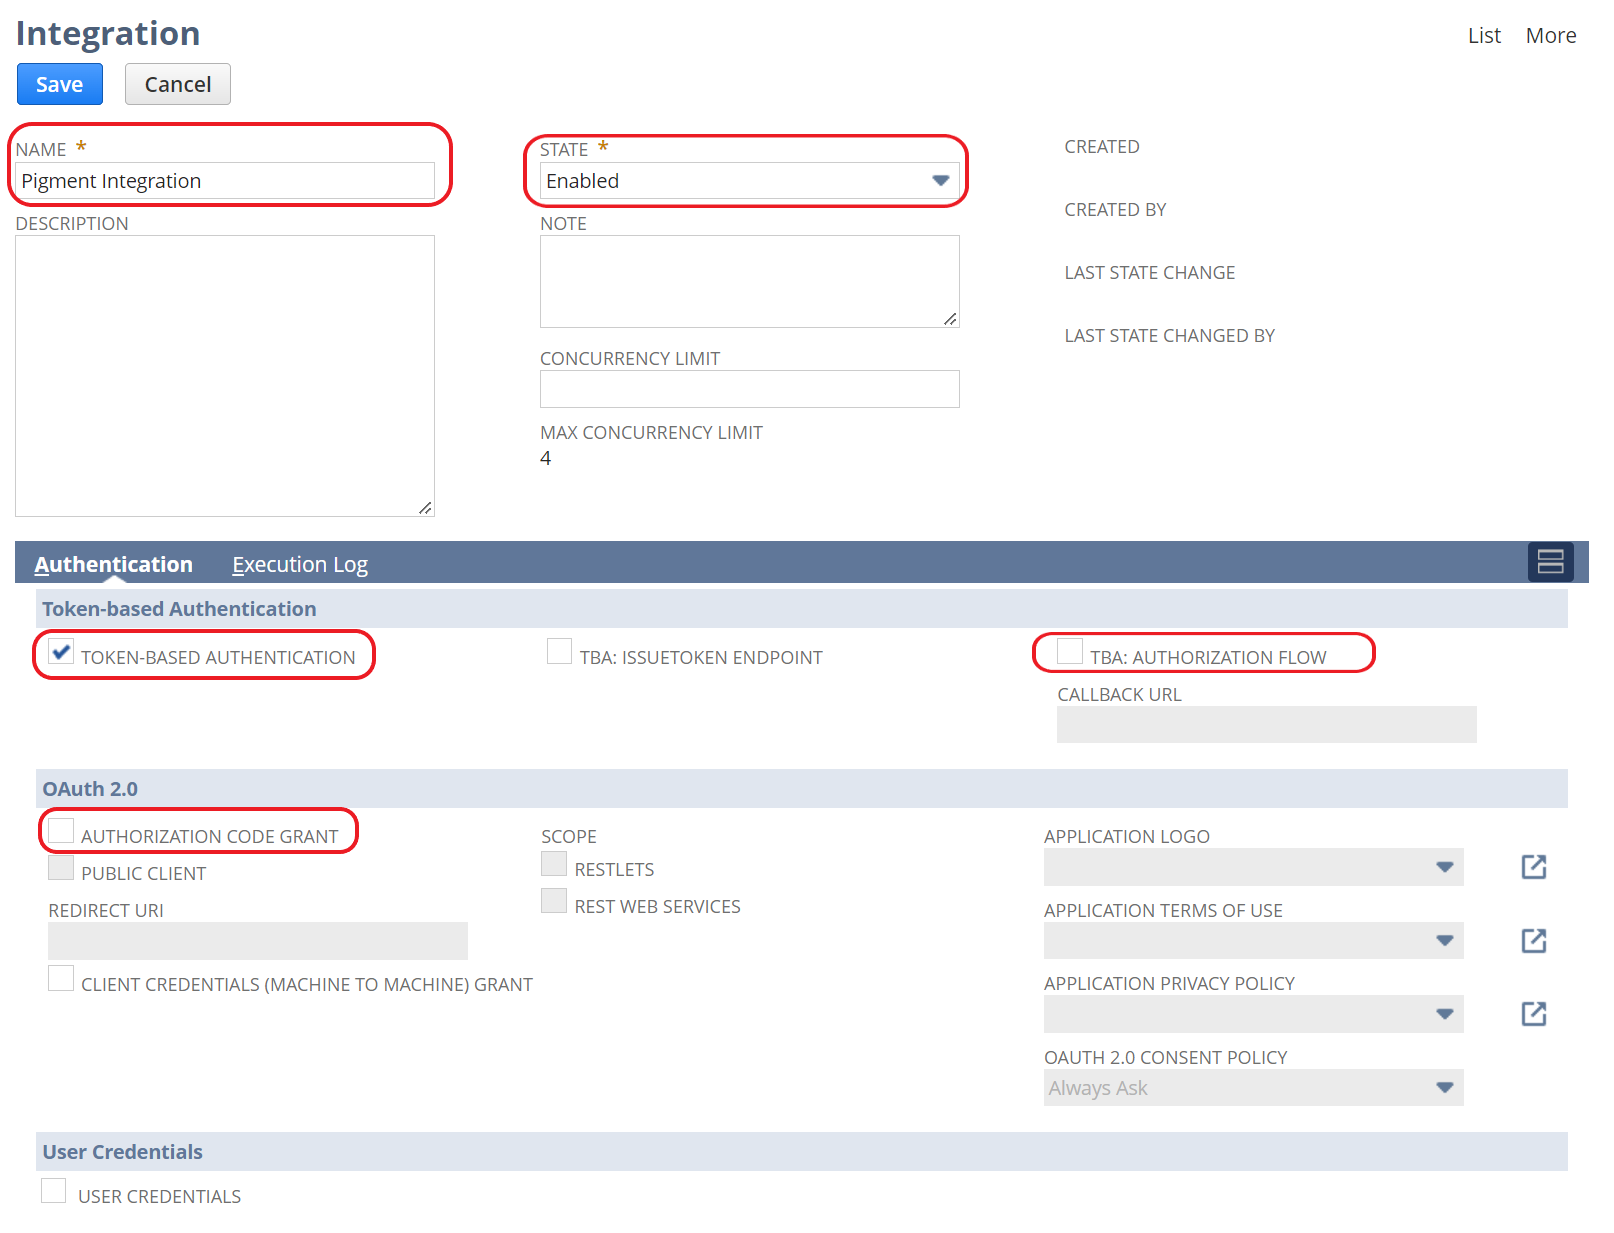Expand the Application Privacy Policy dropdown
Image resolution: width=1614 pixels, height=1233 pixels.
(1254, 1014)
